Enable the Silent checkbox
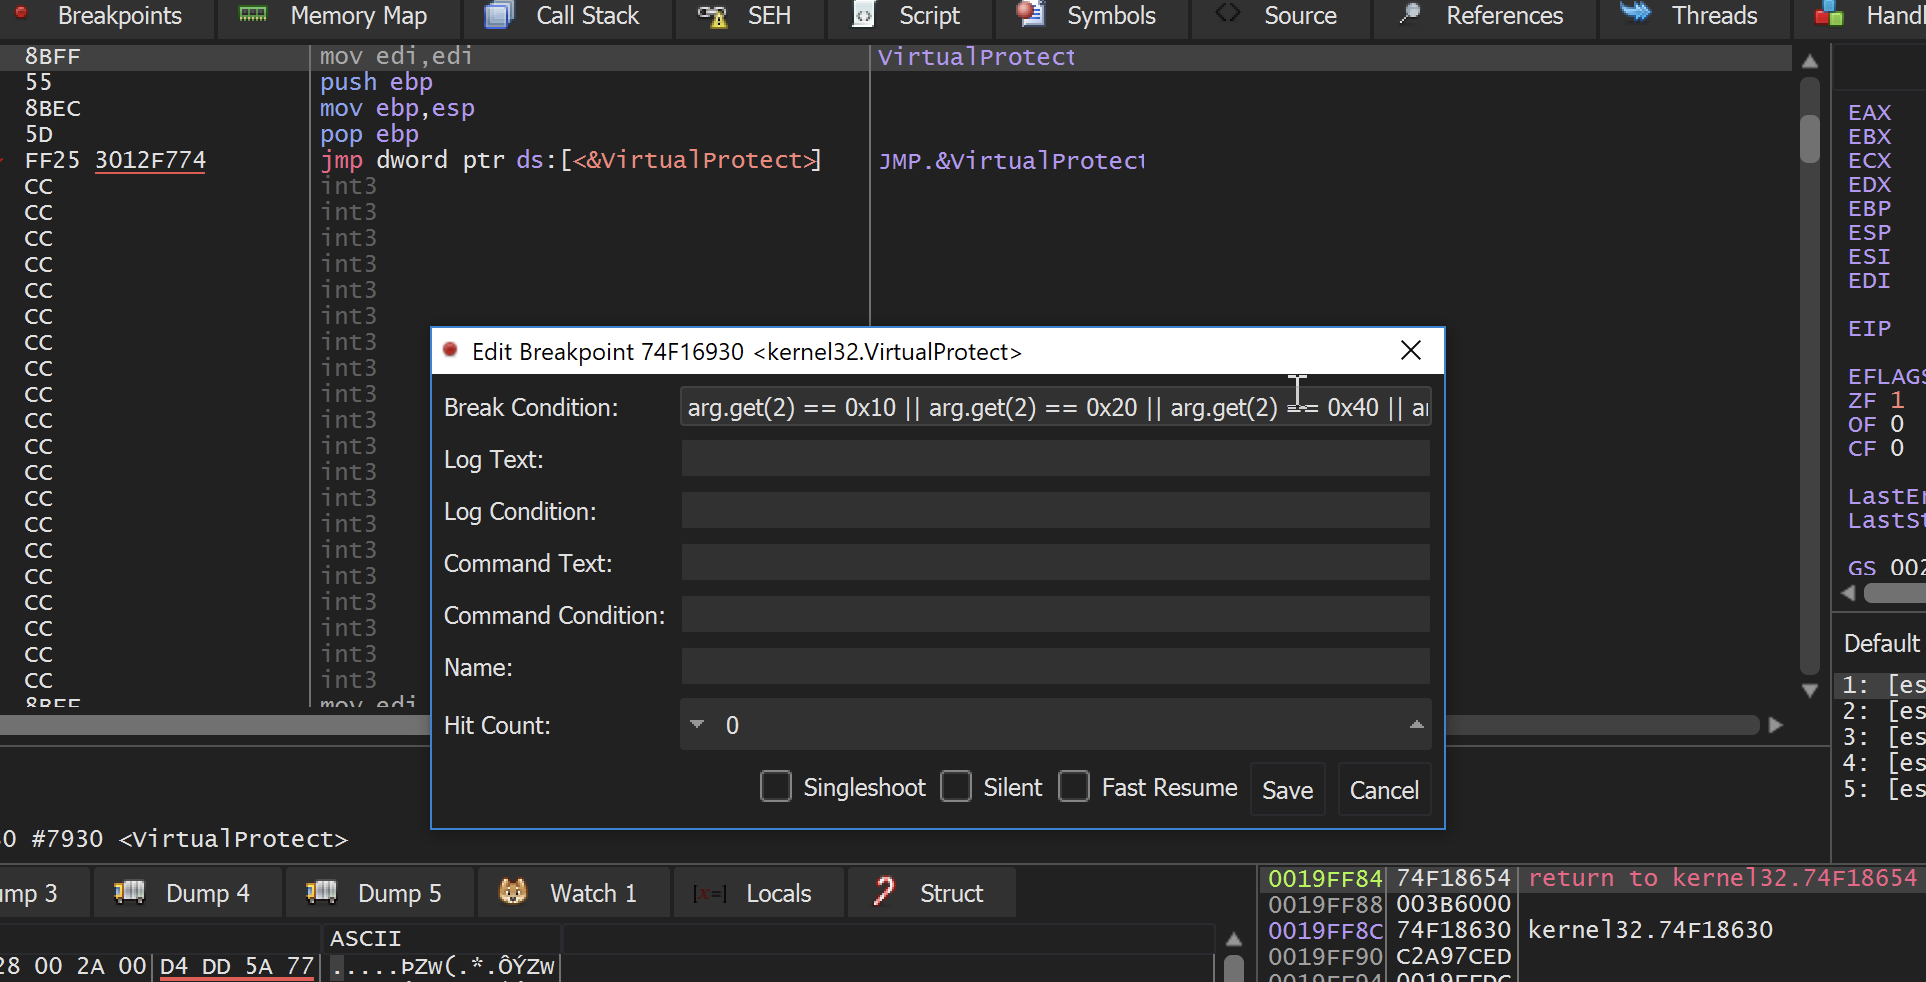This screenshot has height=982, width=1926. pyautogui.click(x=956, y=787)
